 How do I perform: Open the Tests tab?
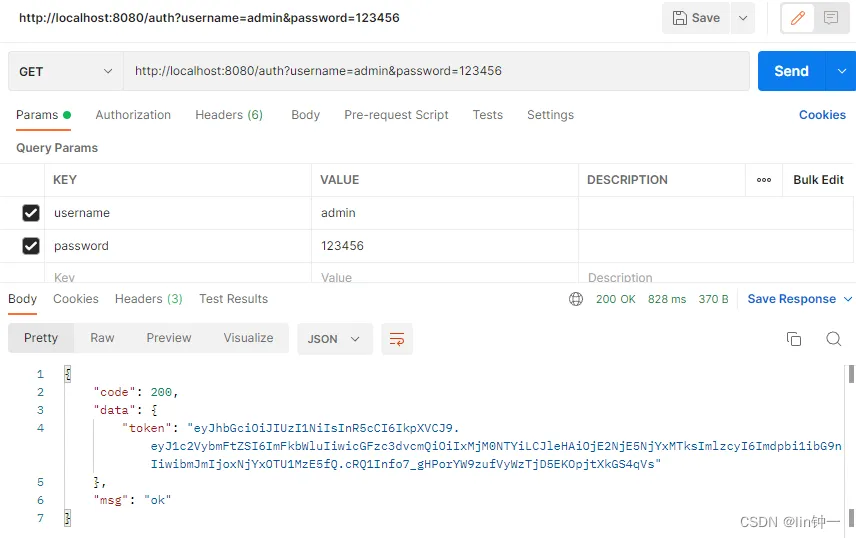[x=488, y=115]
